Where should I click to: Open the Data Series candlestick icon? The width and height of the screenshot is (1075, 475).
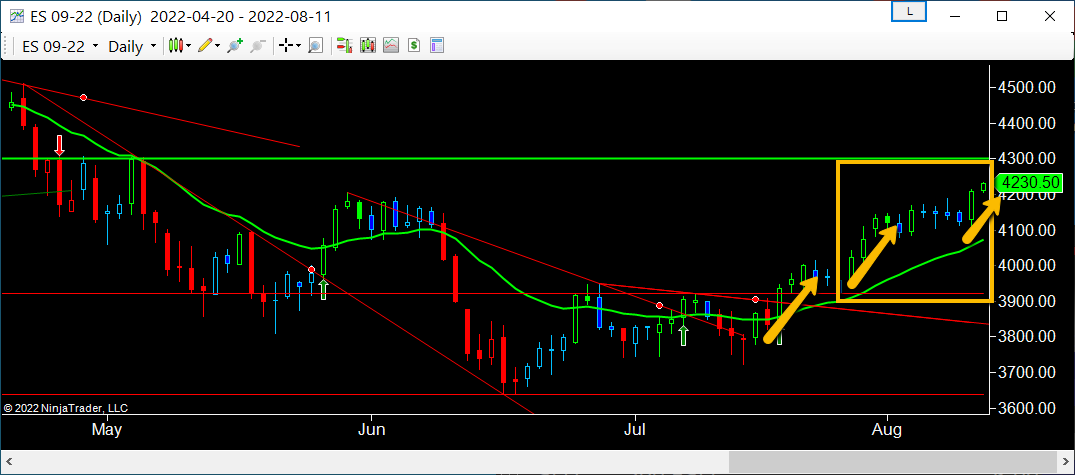367,46
